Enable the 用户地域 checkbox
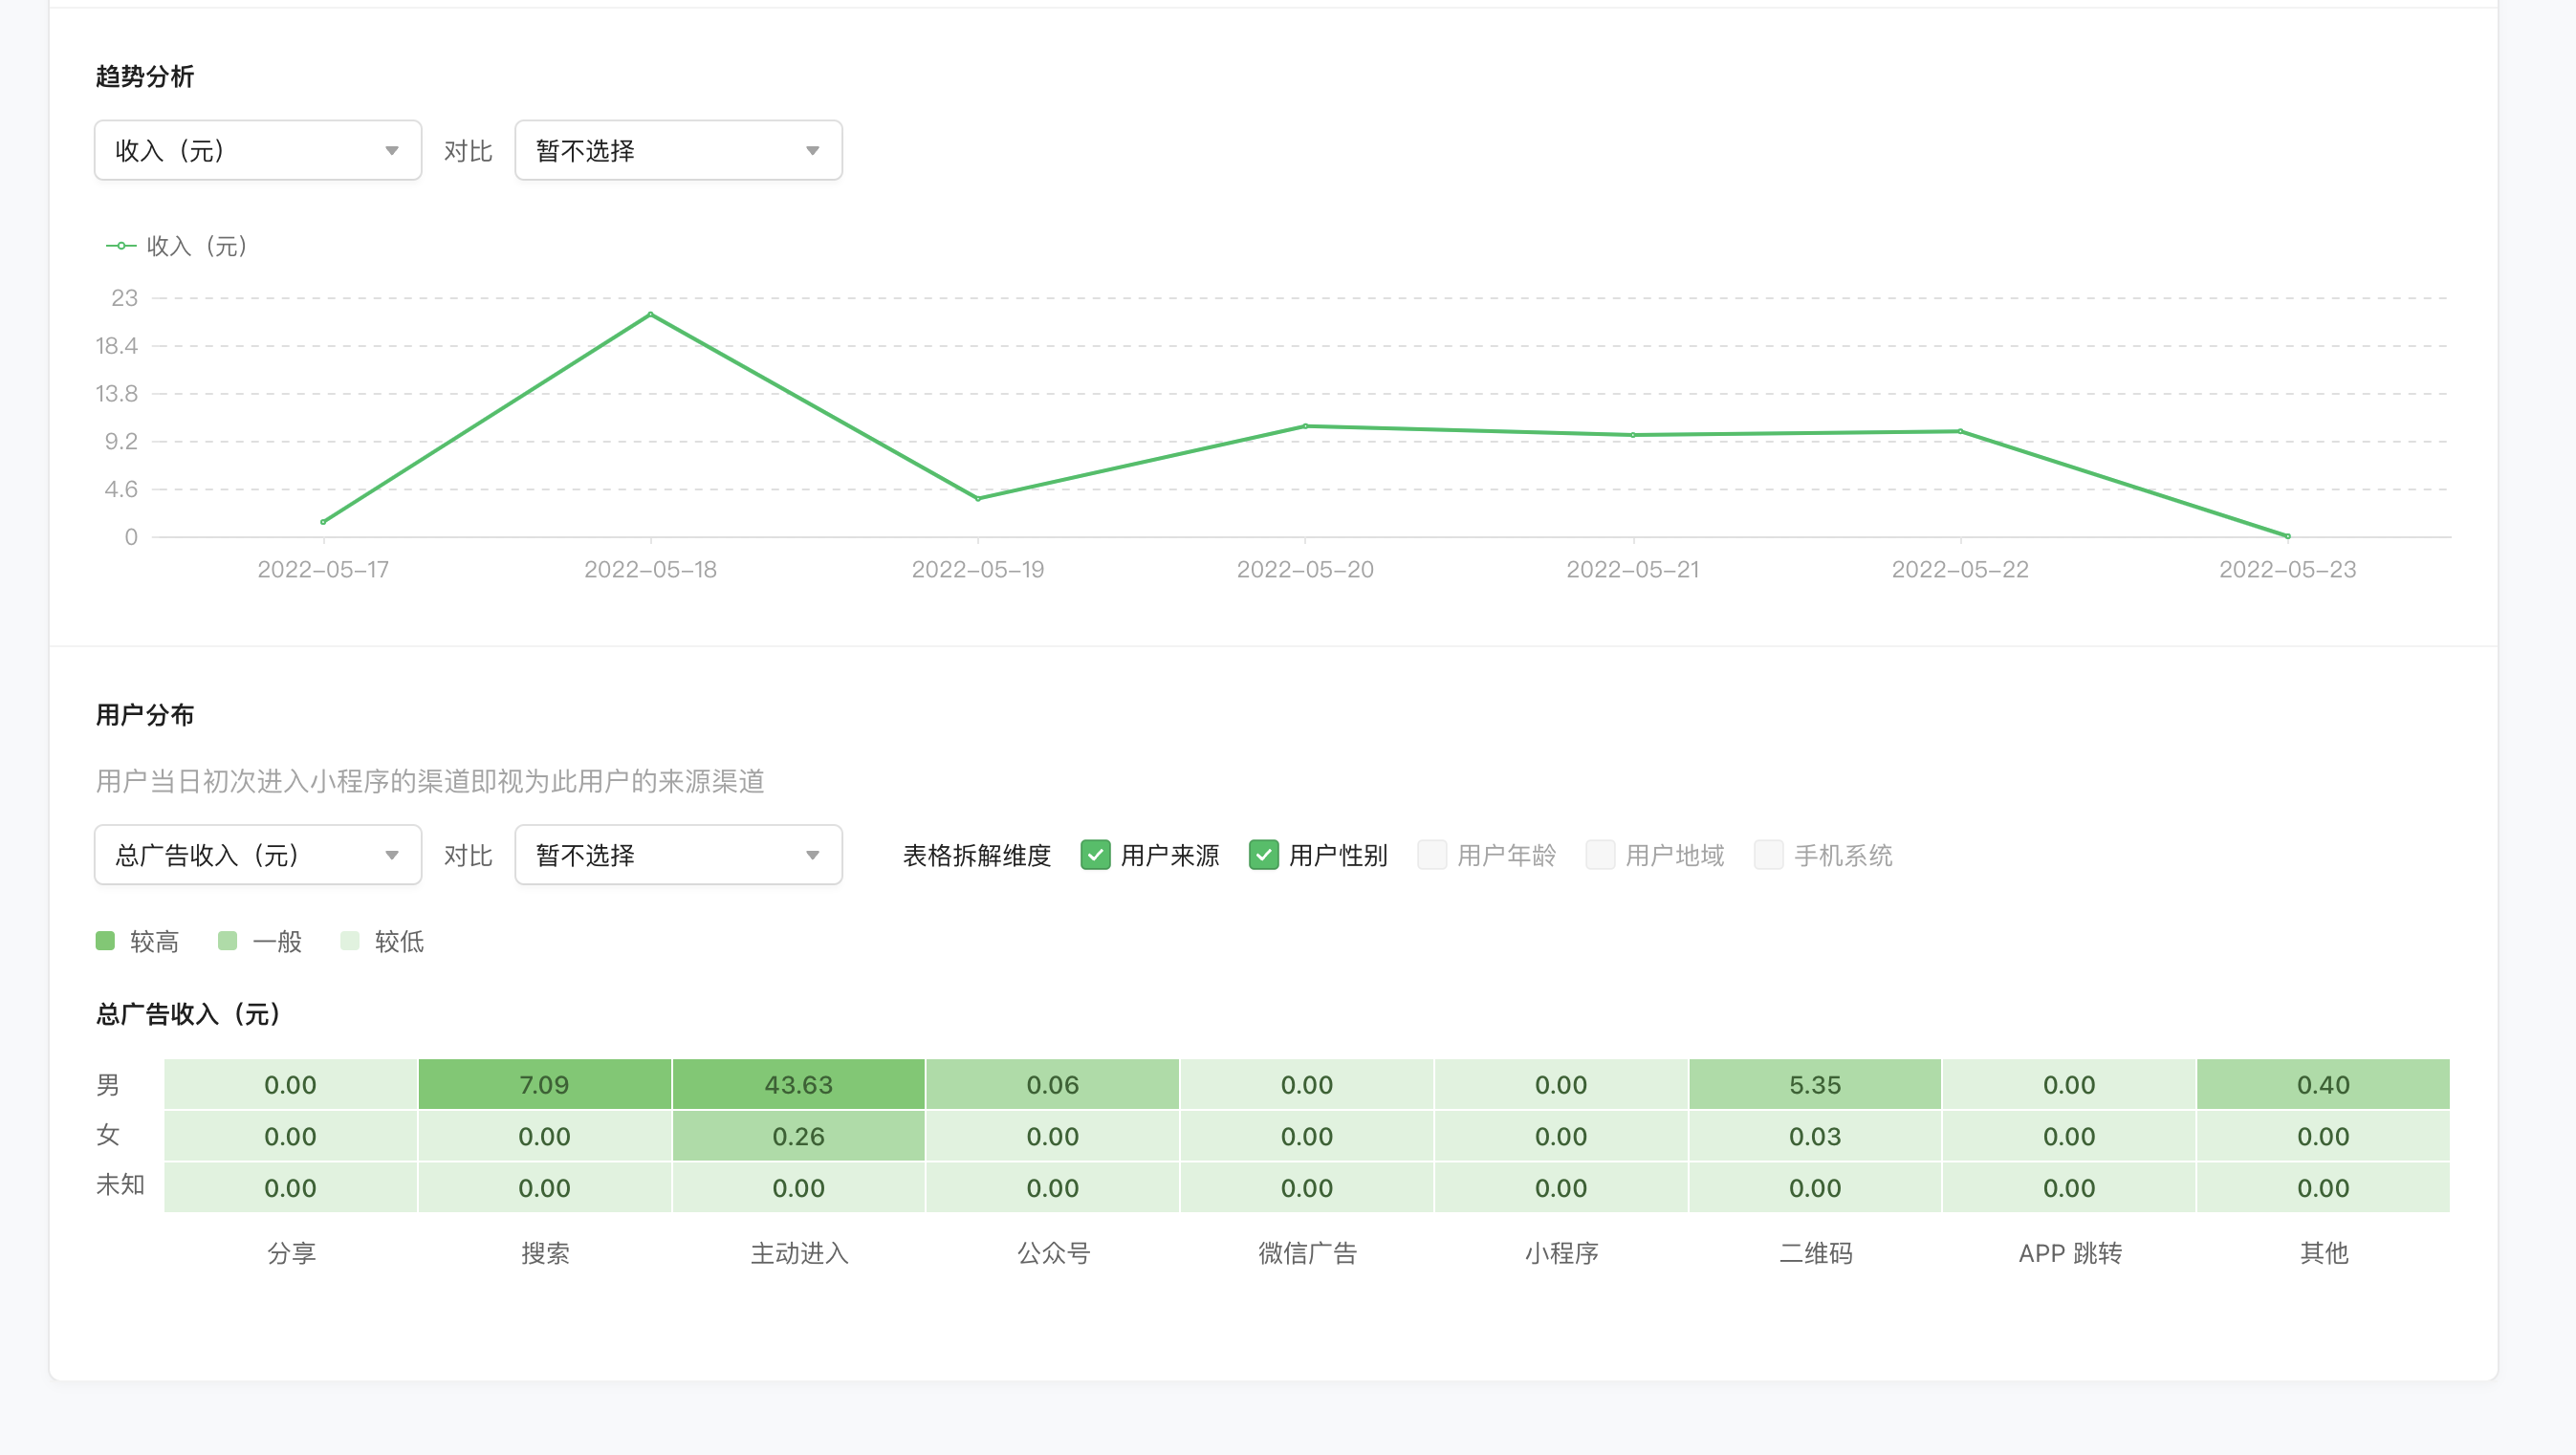The width and height of the screenshot is (2576, 1455). coord(1599,855)
